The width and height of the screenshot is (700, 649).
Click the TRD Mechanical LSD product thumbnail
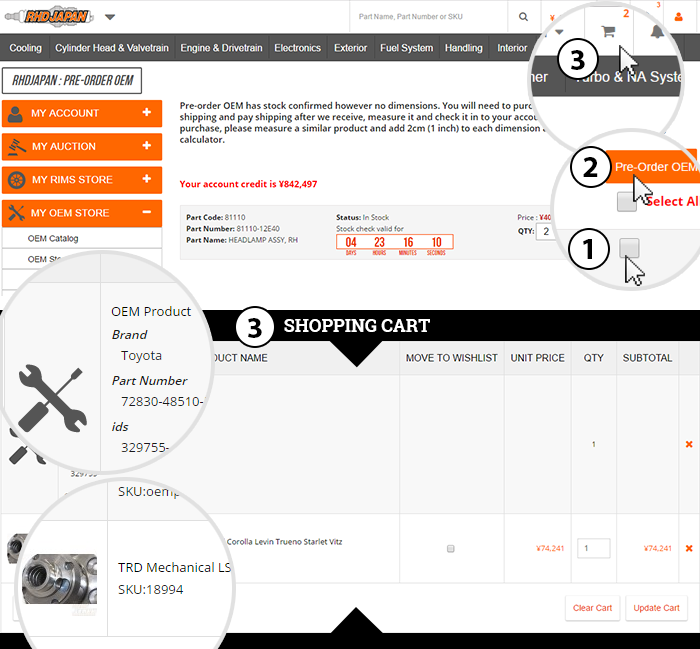tap(59, 579)
